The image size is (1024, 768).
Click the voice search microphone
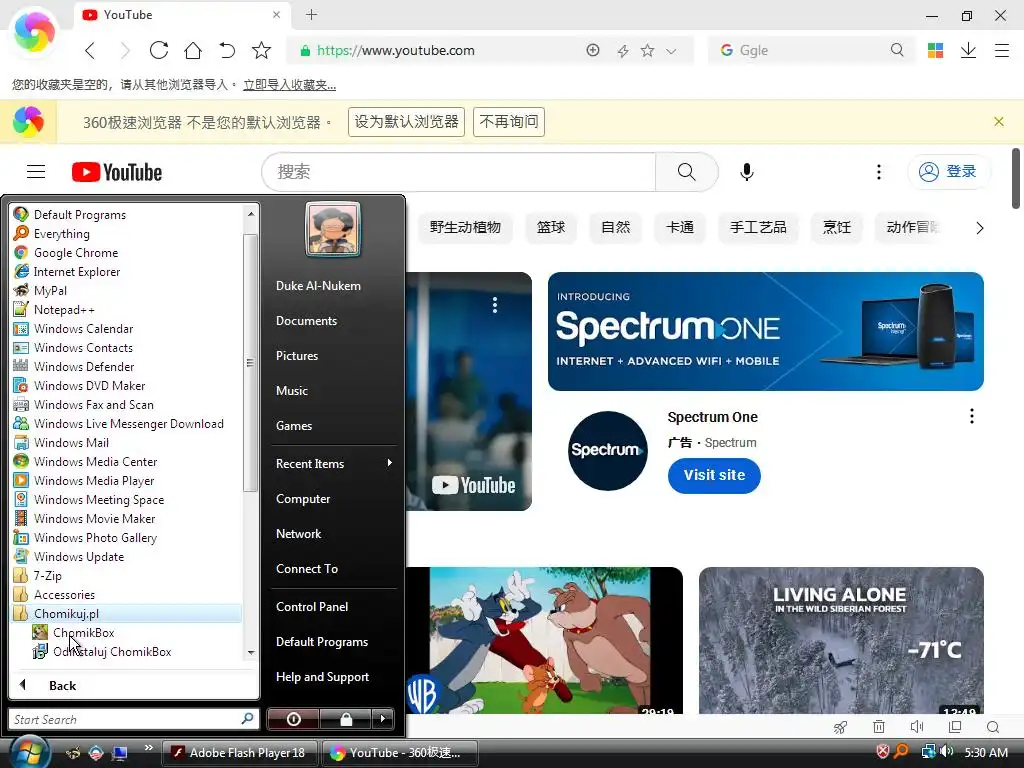[746, 172]
